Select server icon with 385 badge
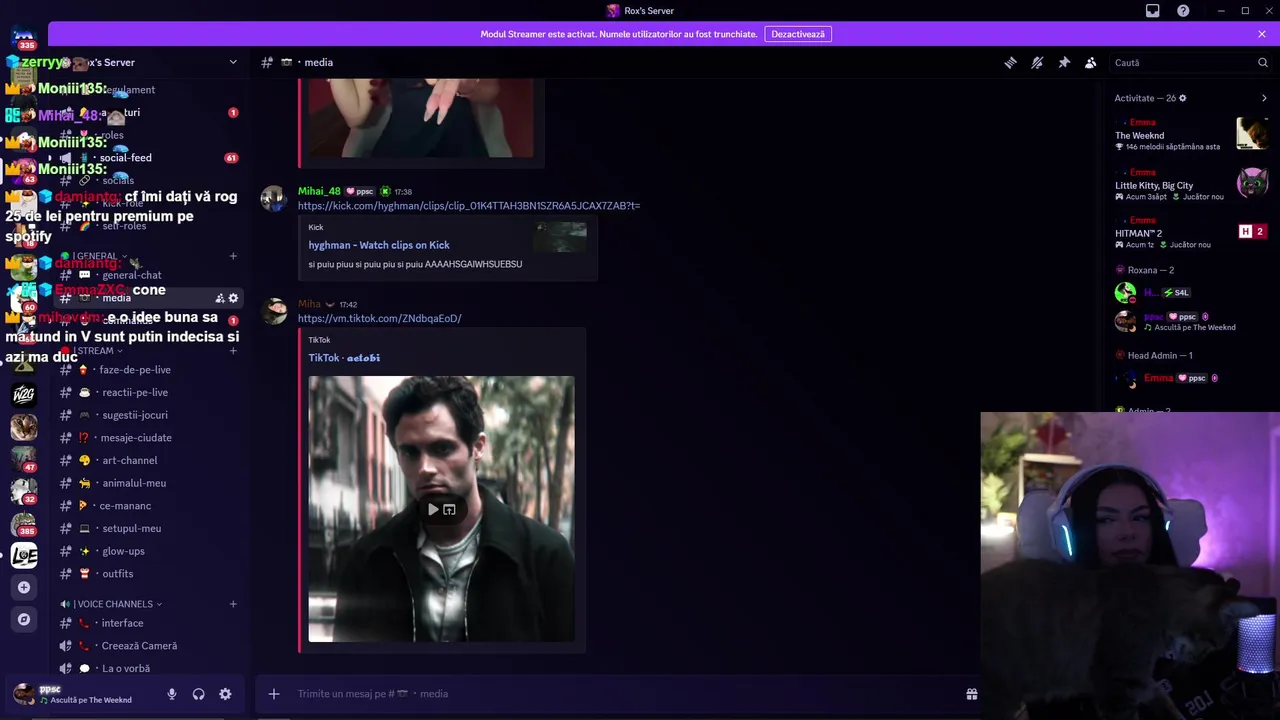The image size is (1280, 720). point(24,523)
